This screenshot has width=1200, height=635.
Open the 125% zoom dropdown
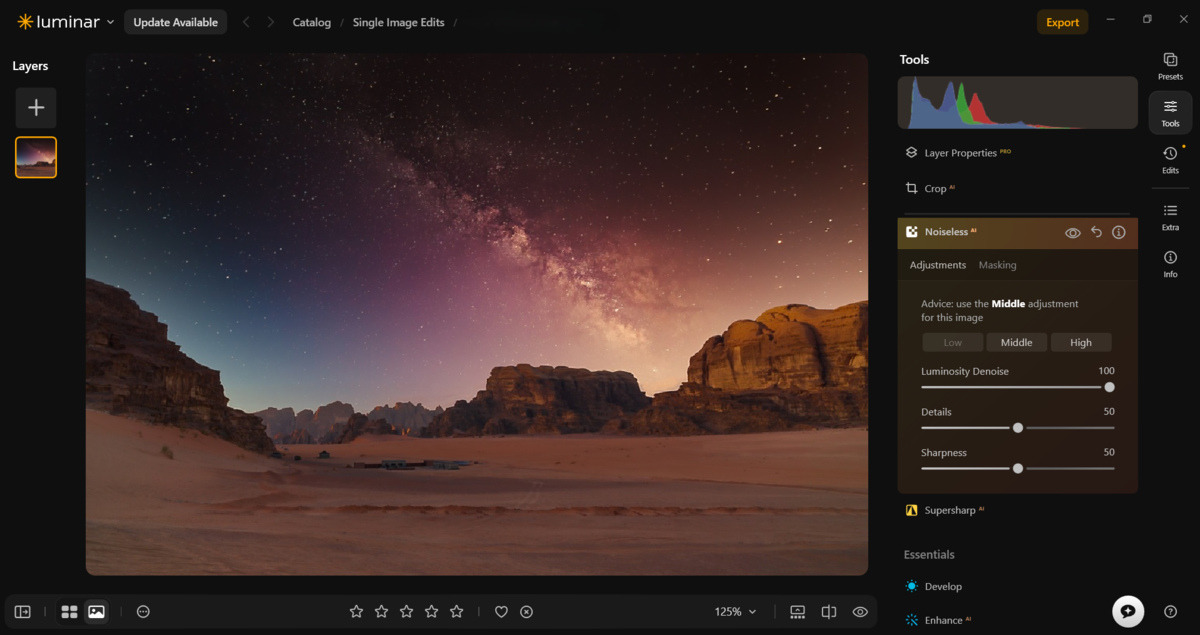tap(735, 611)
